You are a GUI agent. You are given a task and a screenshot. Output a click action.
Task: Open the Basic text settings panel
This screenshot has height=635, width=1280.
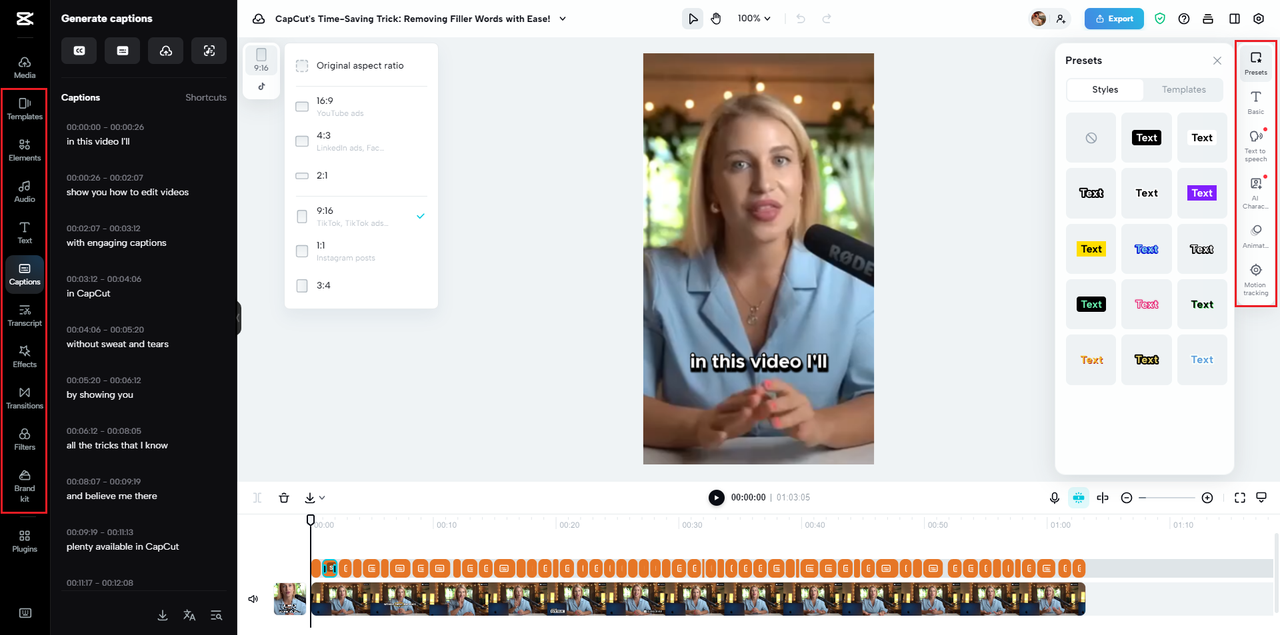tap(1256, 102)
